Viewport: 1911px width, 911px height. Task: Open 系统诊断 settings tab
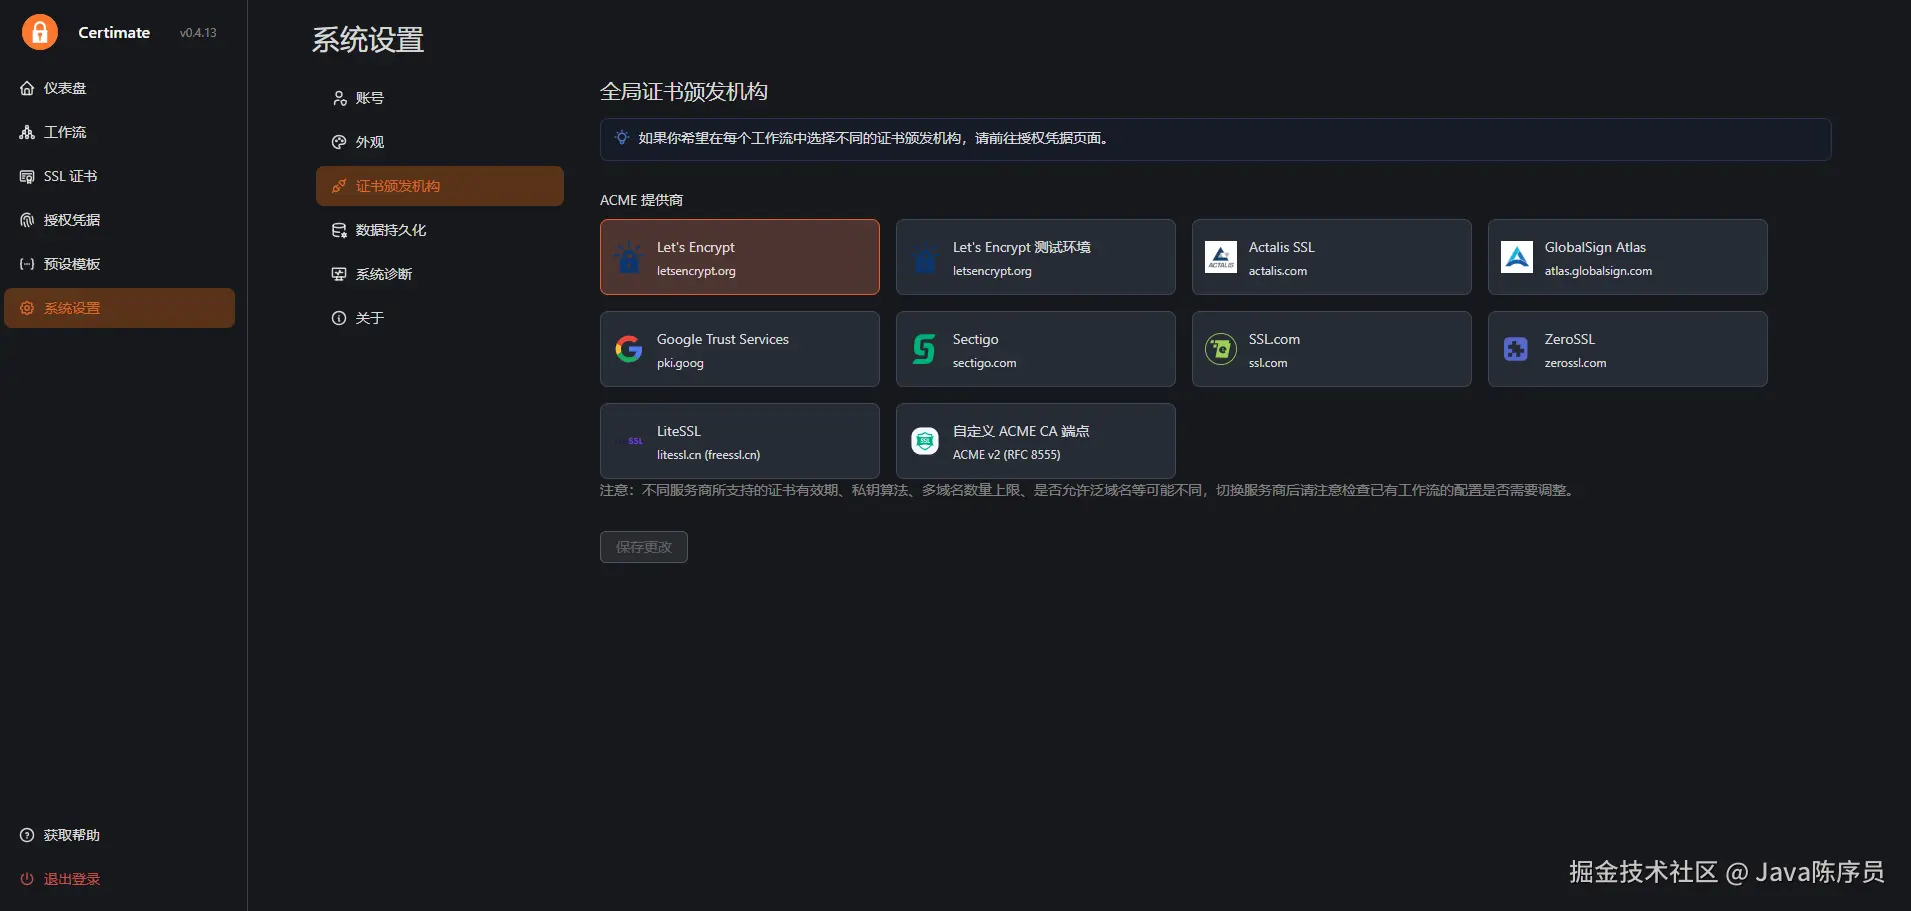440,274
